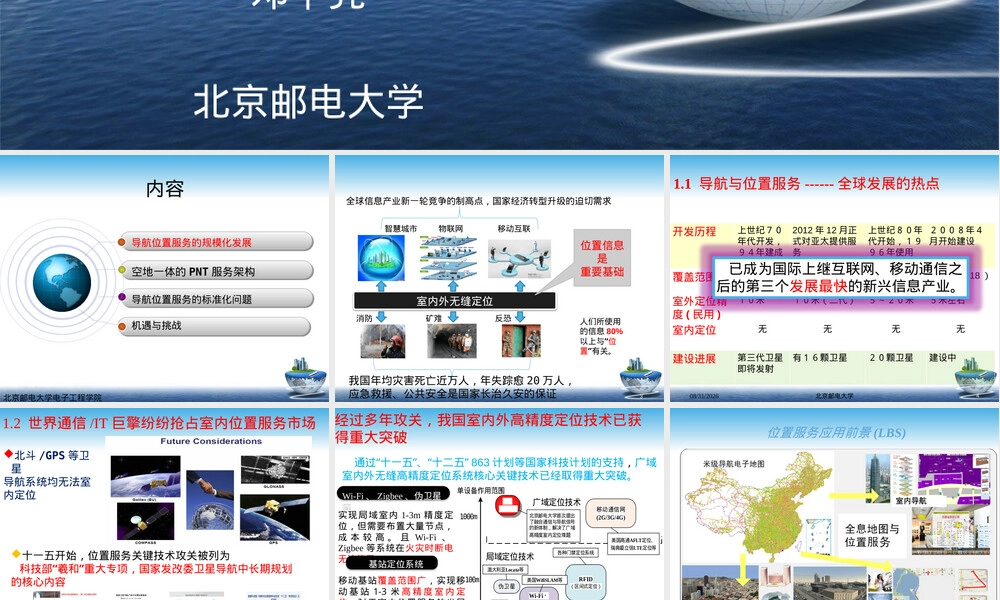
Task: Select title 经过多年攻关，我国室内外高精度定位技术
Action: (x=488, y=428)
